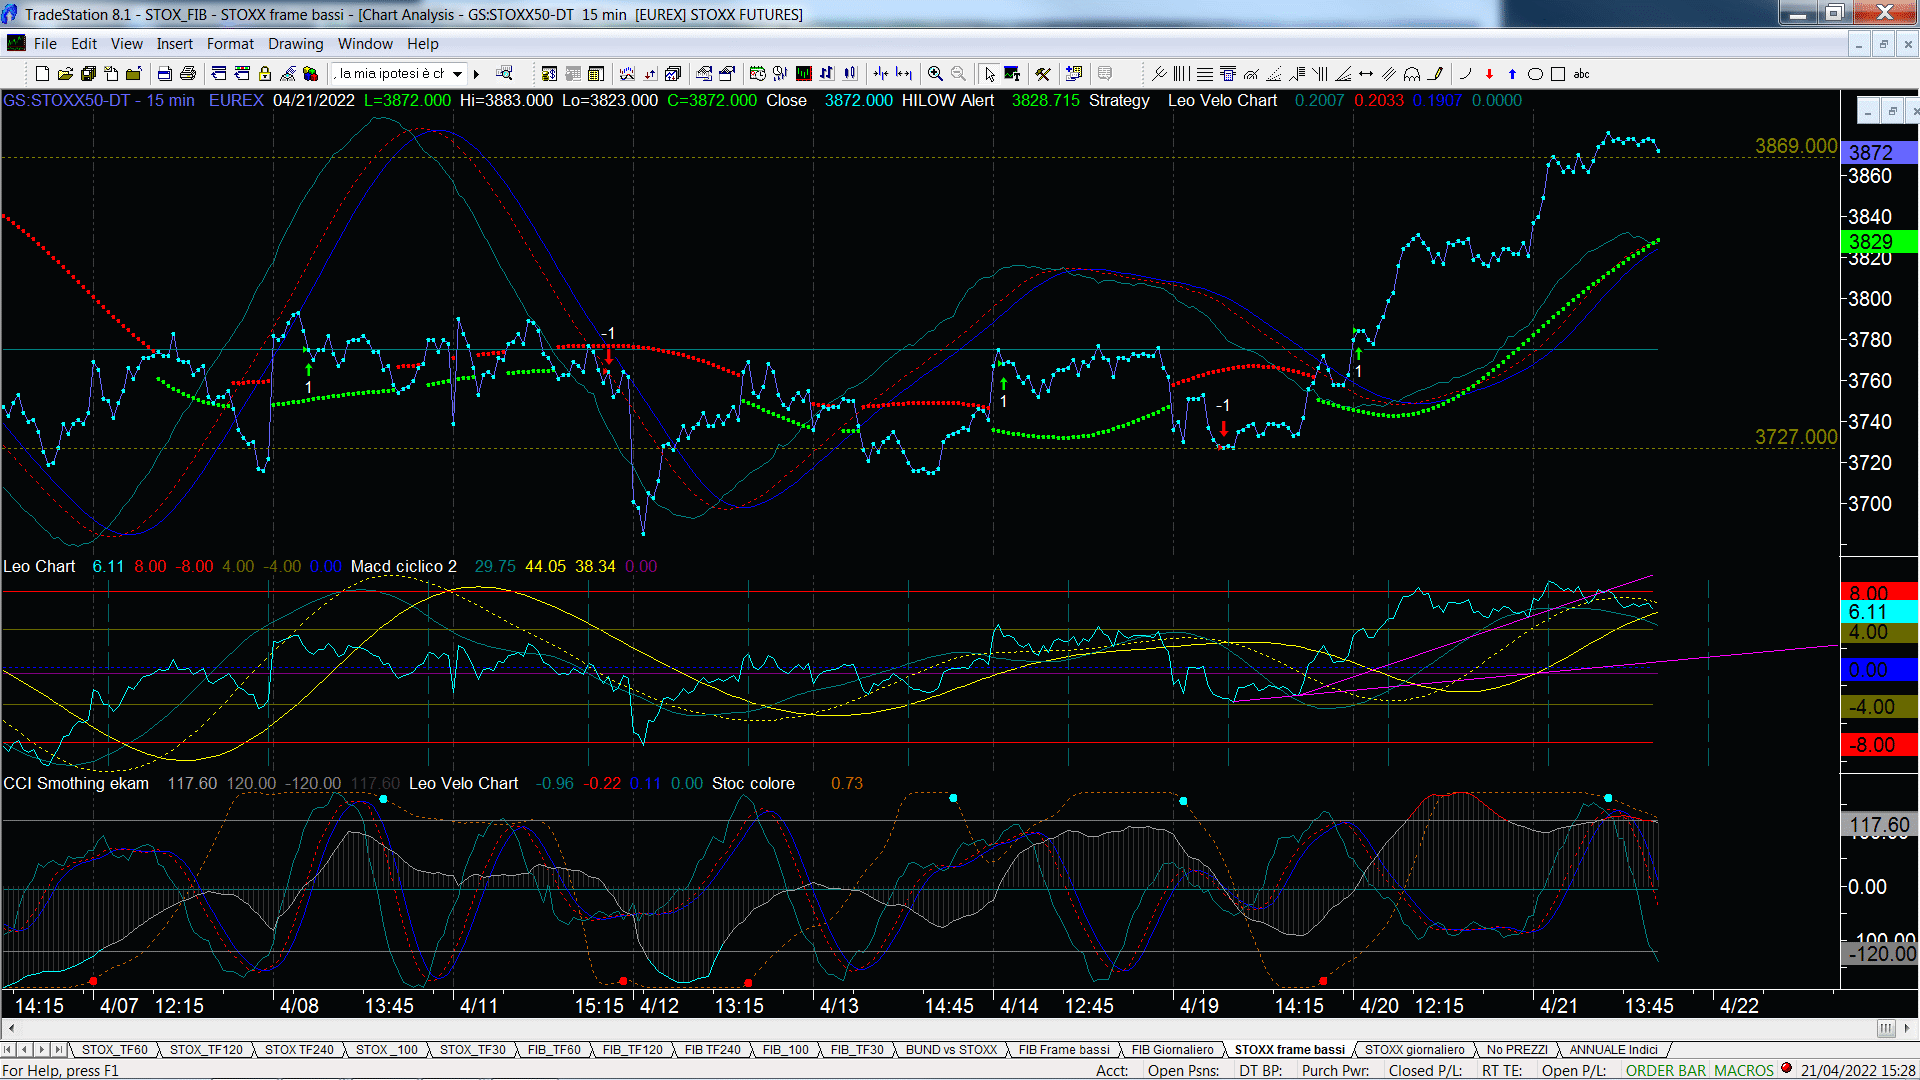
Task: Click horizontal scrollbar left arrow
Action: tap(11, 1028)
